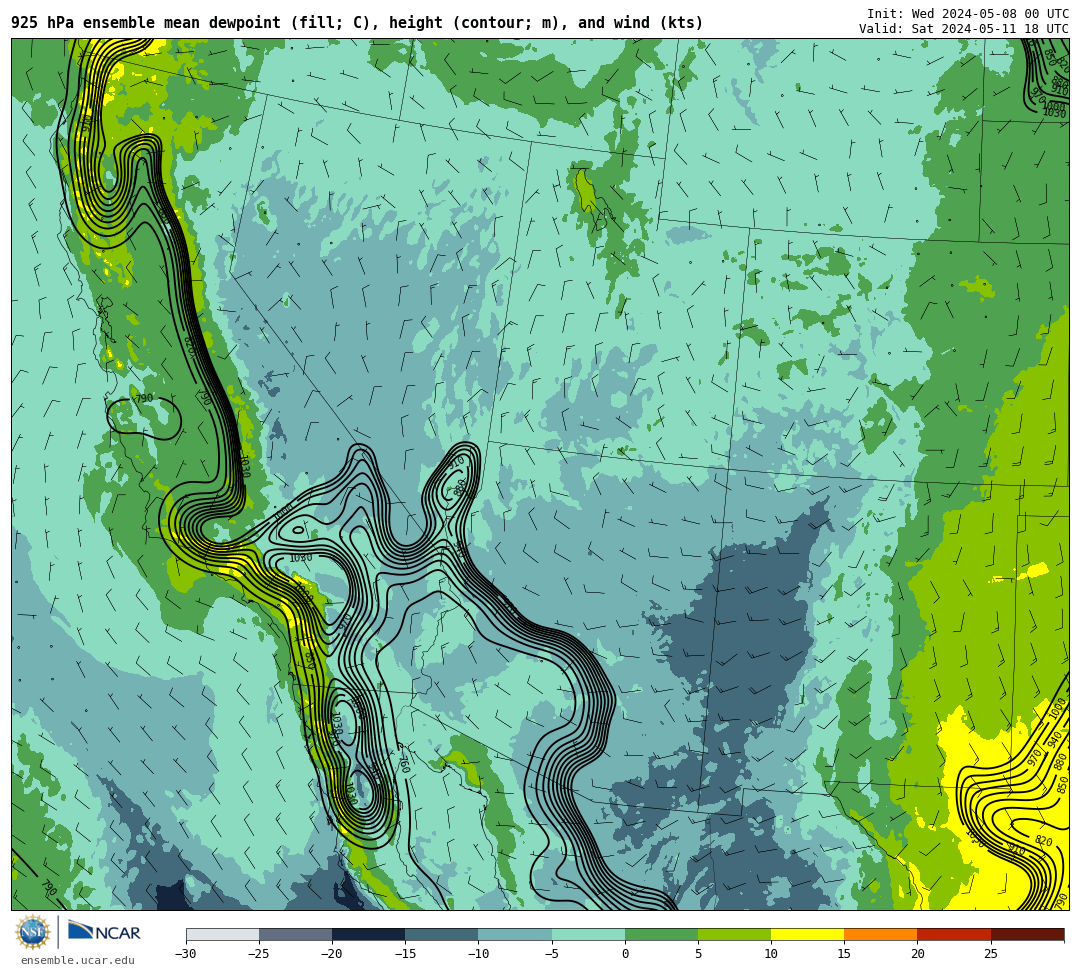Click the positive 15 colorbar tick label
This screenshot has height=973, width=1080.
844,954
